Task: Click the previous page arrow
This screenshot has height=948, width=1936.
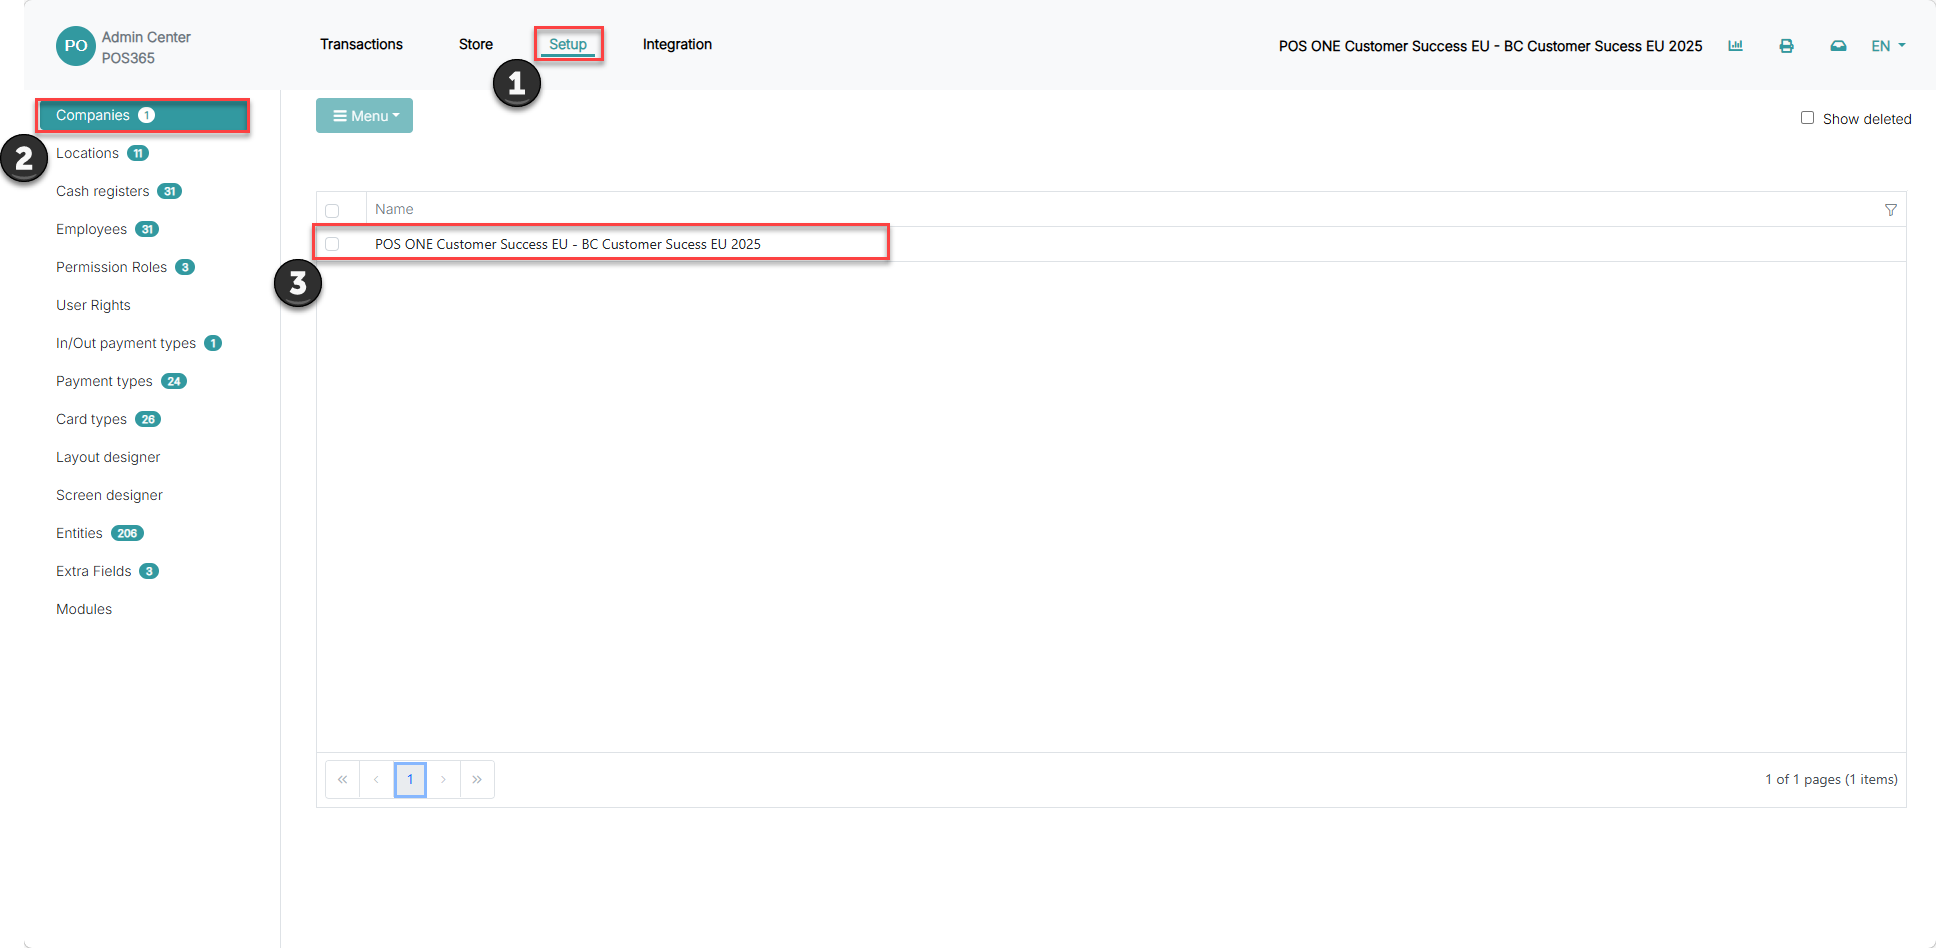Action: tap(376, 779)
